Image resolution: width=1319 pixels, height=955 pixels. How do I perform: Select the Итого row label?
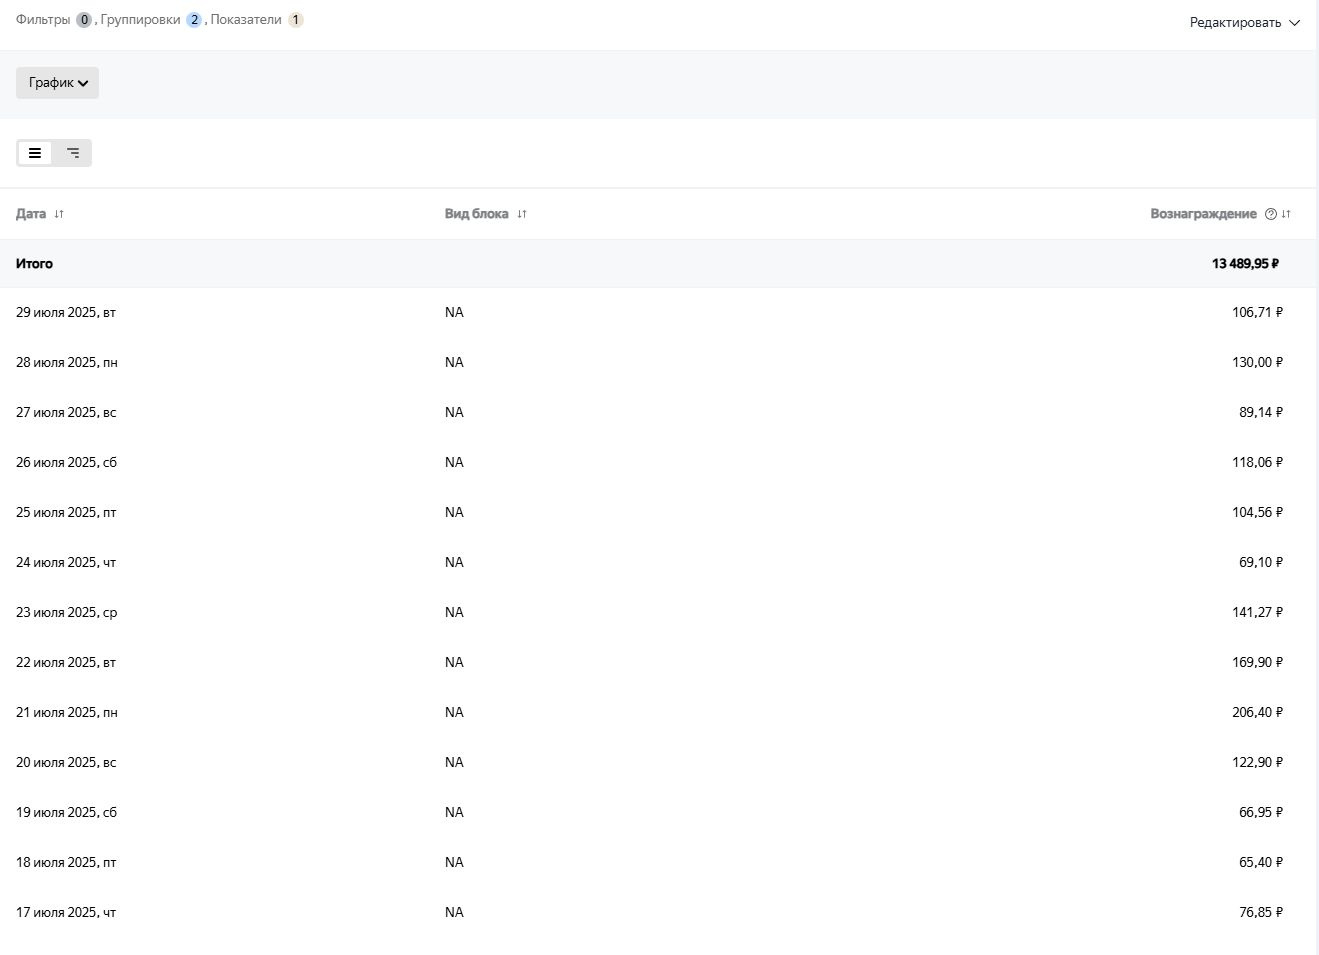pyautogui.click(x=34, y=264)
